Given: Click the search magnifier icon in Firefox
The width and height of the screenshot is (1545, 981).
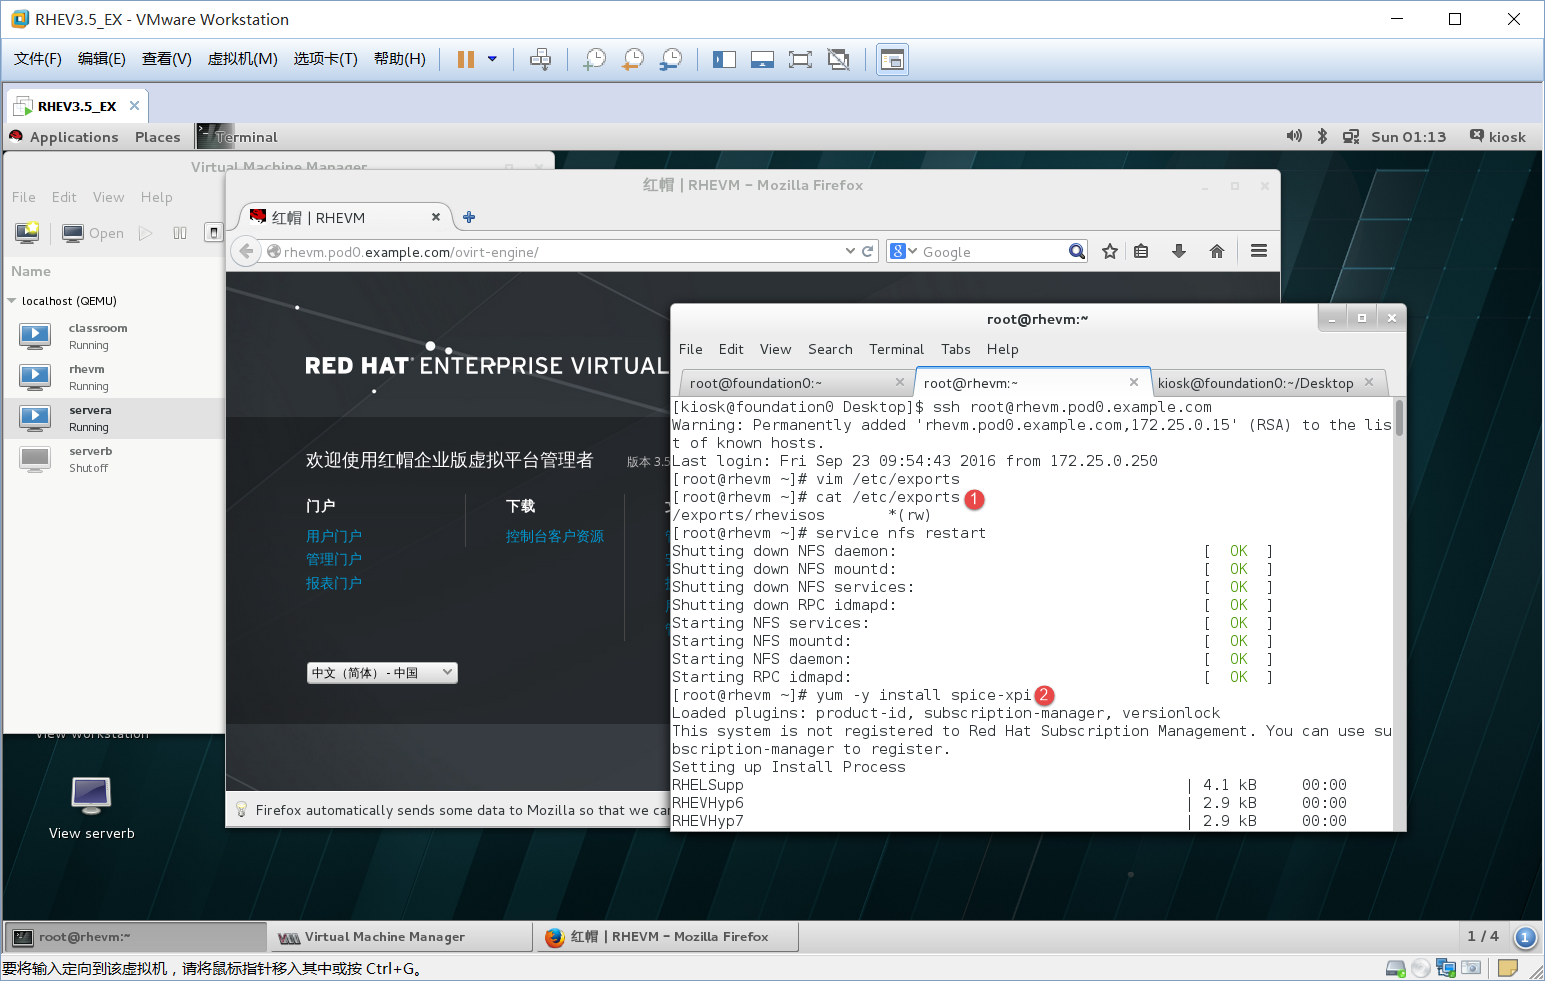Looking at the screenshot, I should (x=1076, y=252).
